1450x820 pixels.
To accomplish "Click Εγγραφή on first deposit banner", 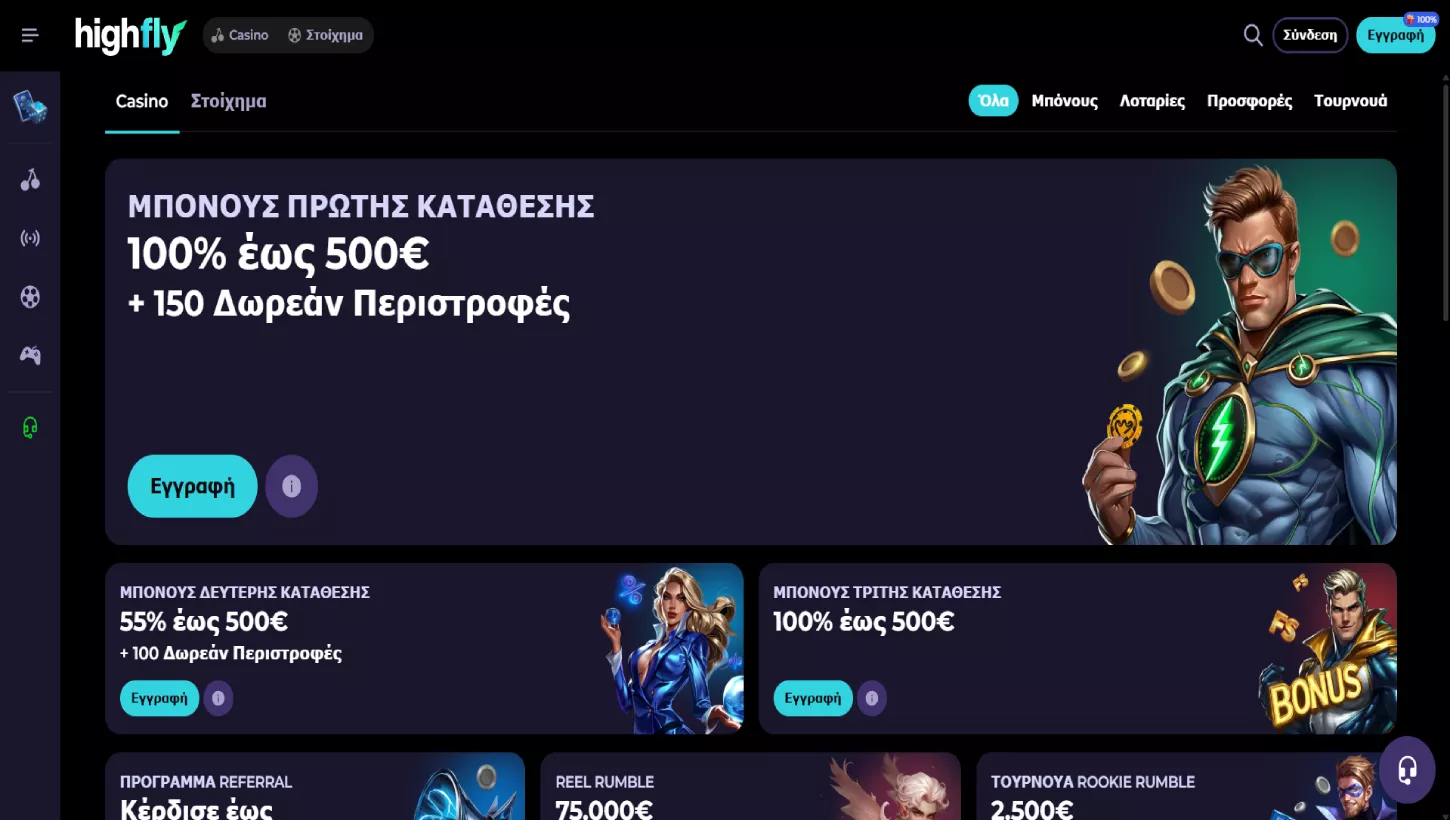I will [x=192, y=486].
